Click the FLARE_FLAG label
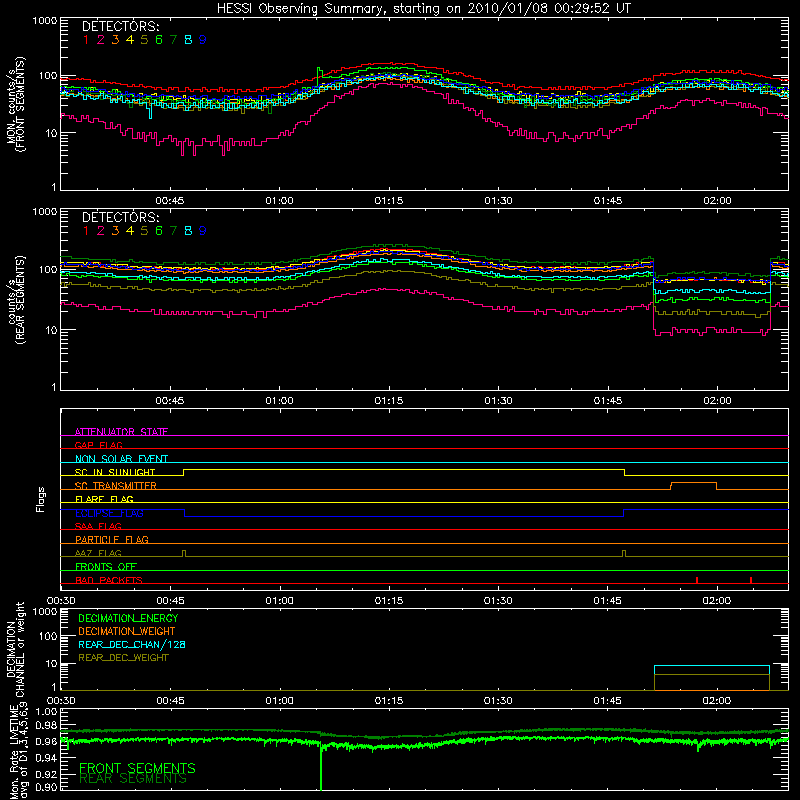800x800 pixels. point(104,499)
